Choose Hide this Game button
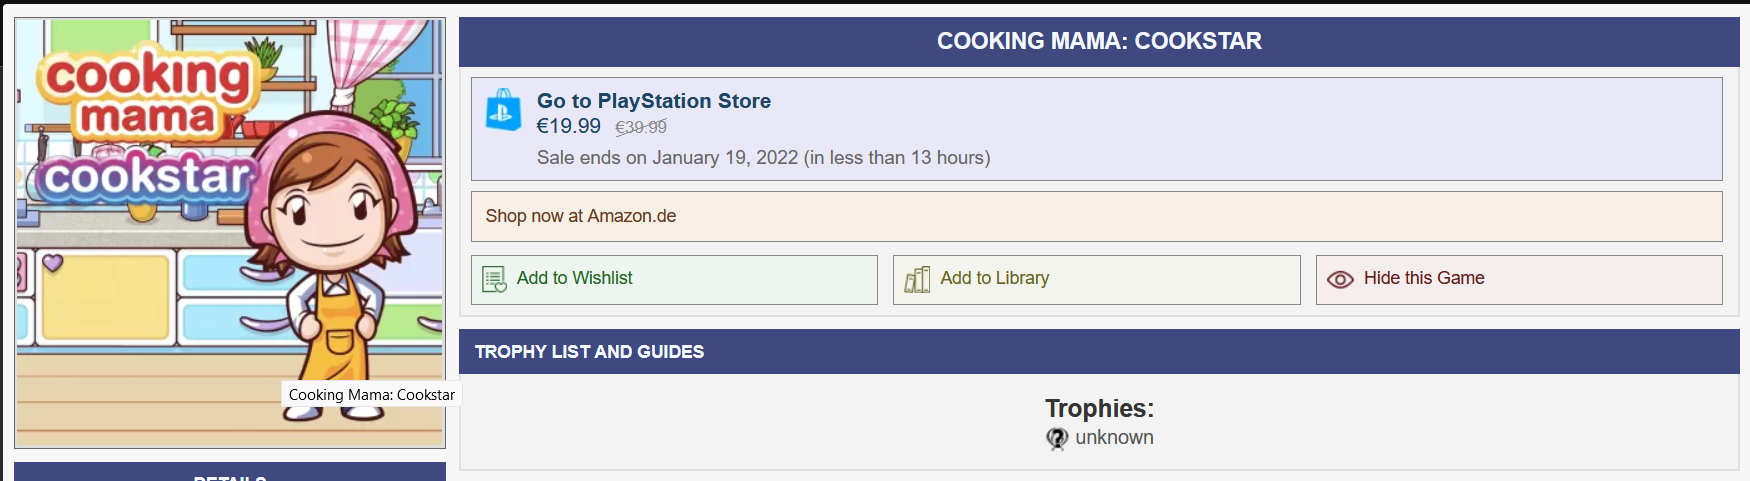 tap(1518, 279)
